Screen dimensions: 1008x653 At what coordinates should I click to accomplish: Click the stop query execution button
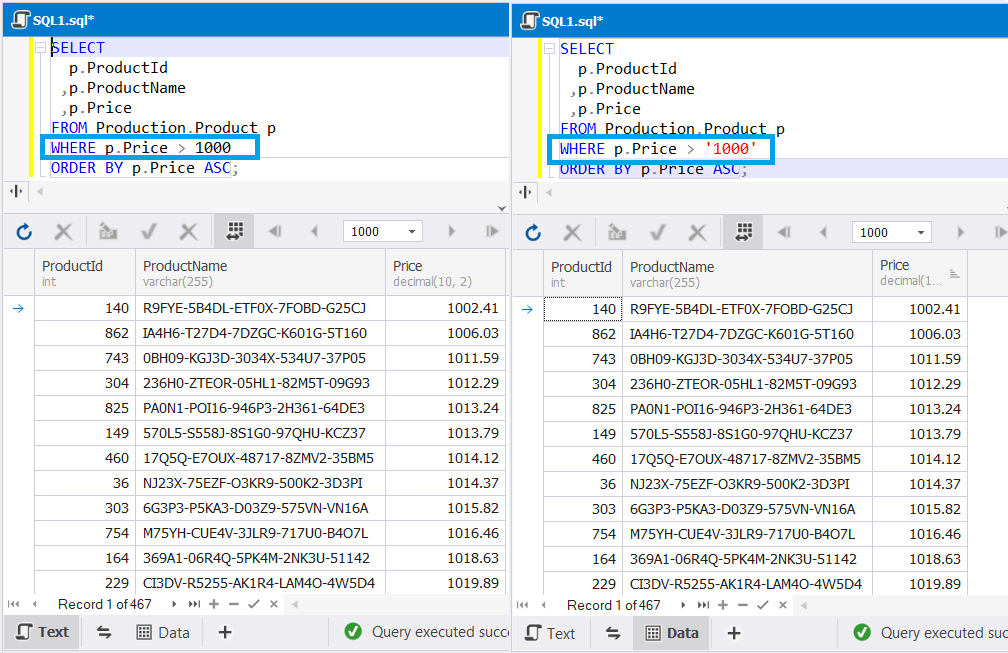click(x=62, y=231)
